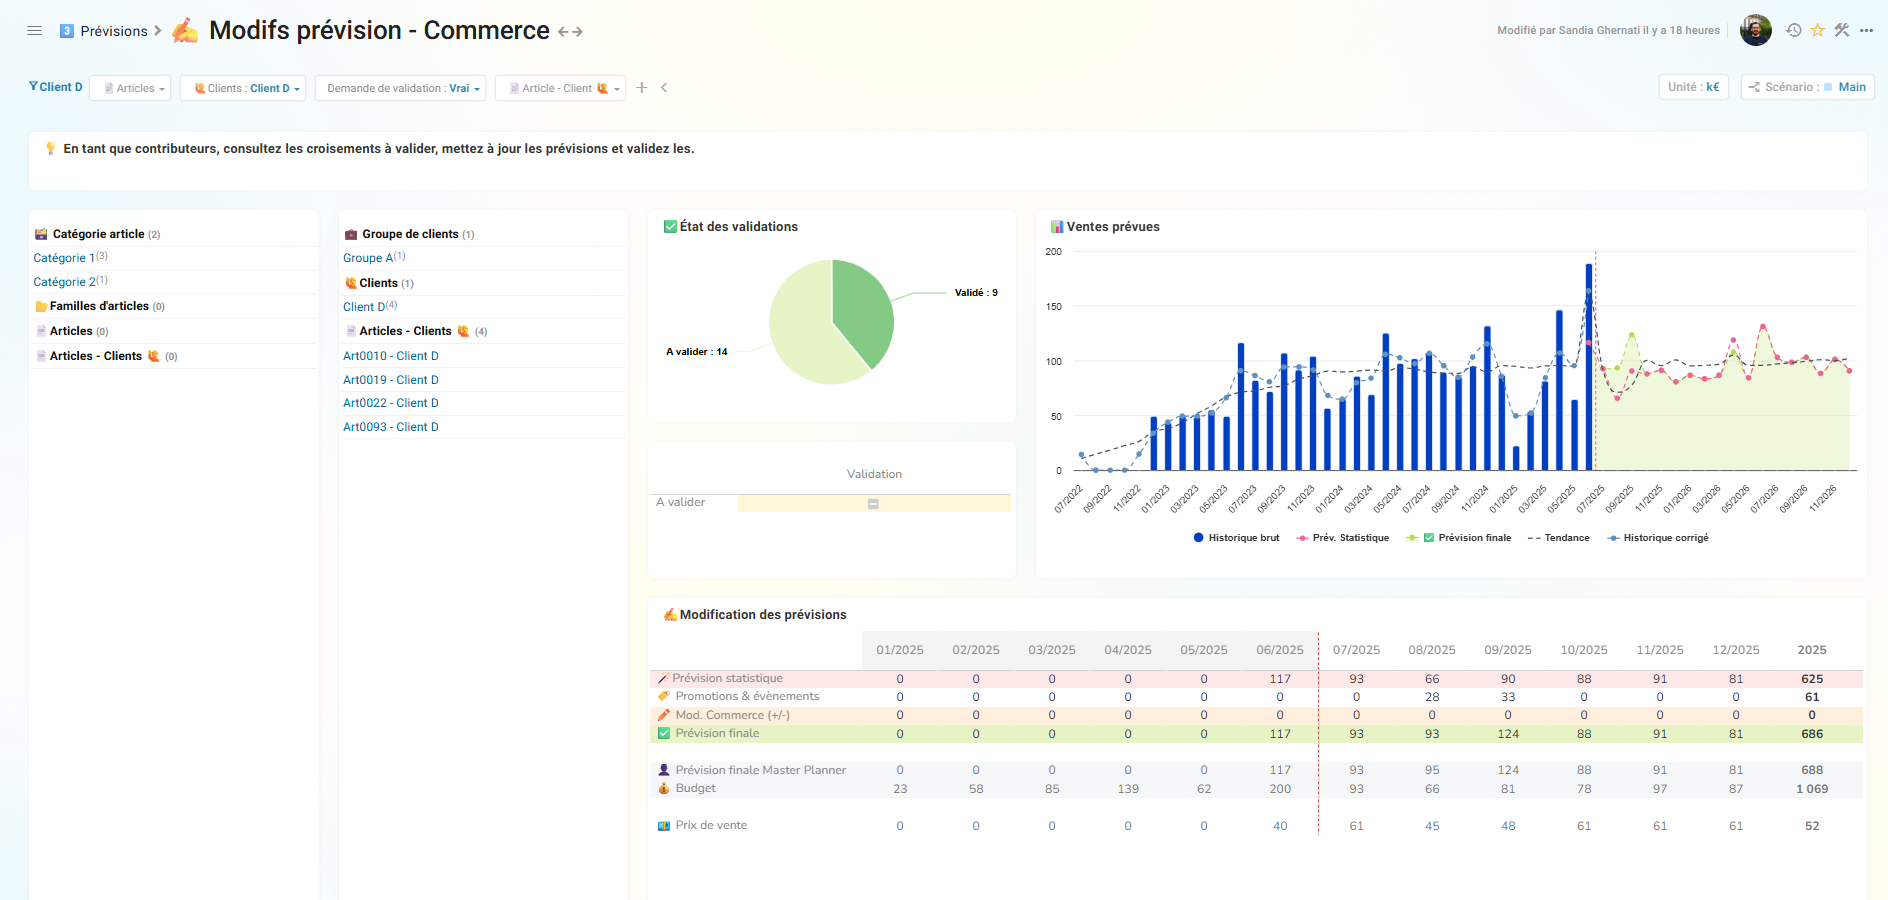Open the hamburger navigation menu

point(34,31)
